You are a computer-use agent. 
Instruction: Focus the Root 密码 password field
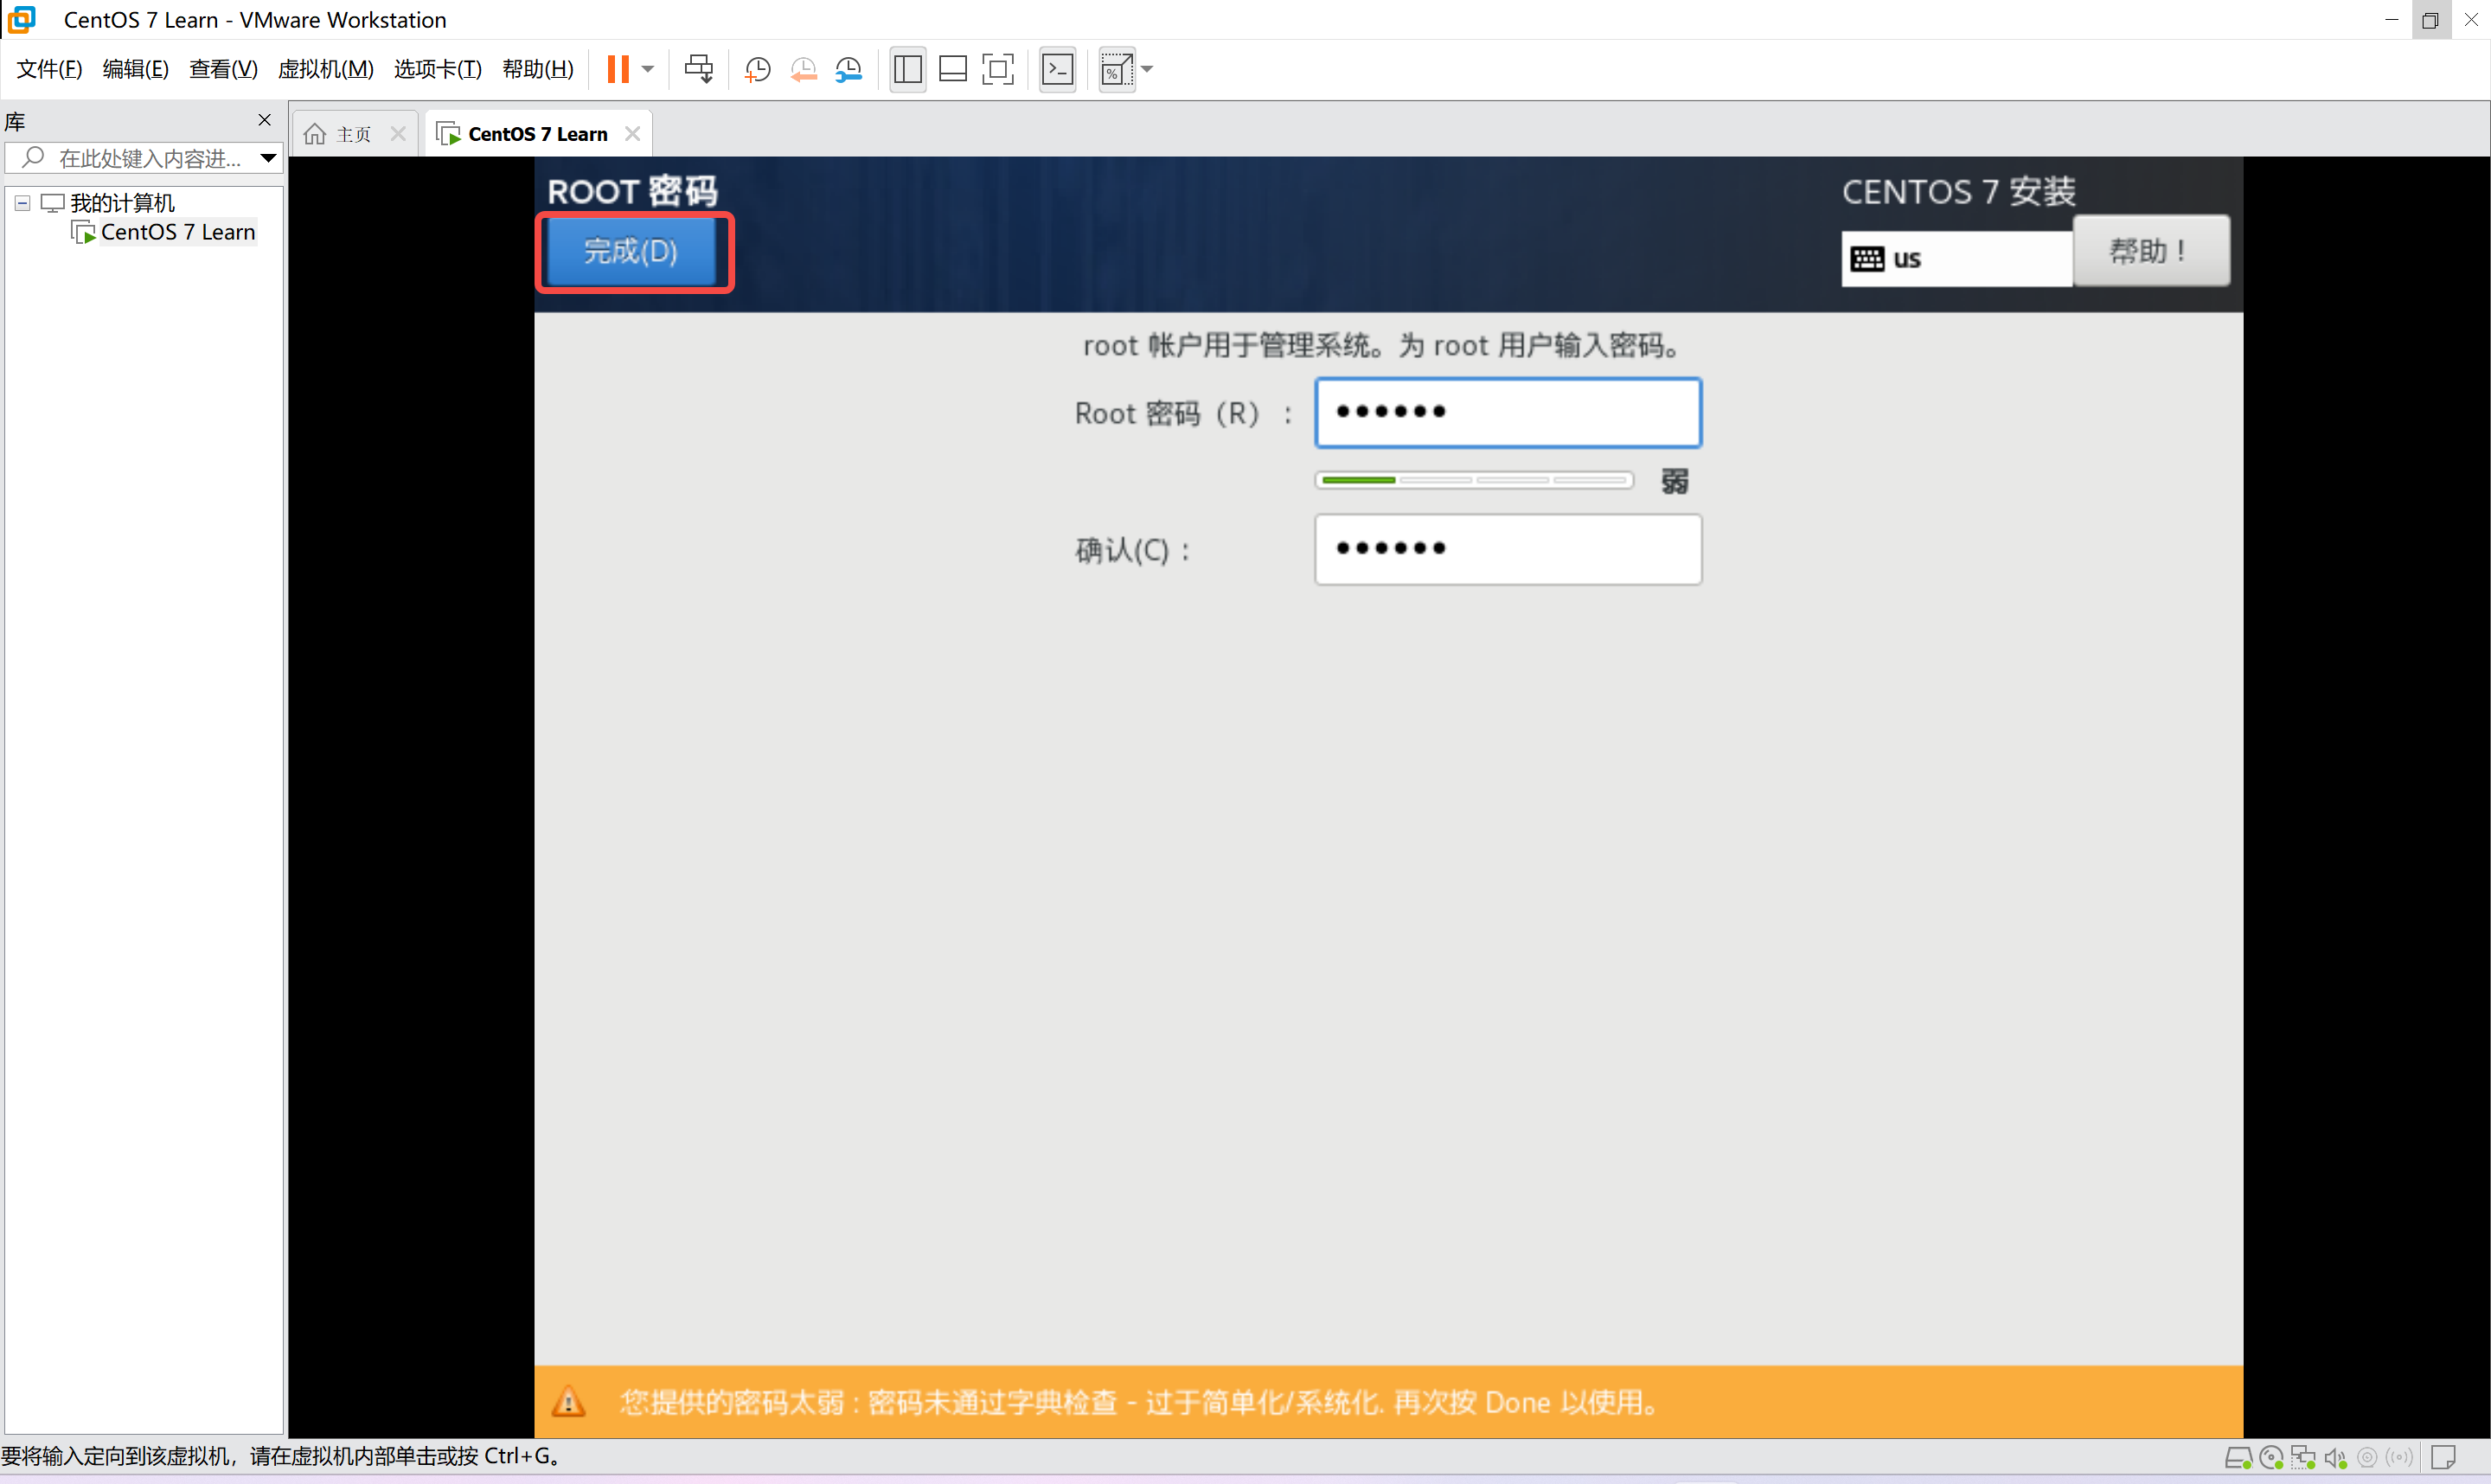(x=1508, y=412)
